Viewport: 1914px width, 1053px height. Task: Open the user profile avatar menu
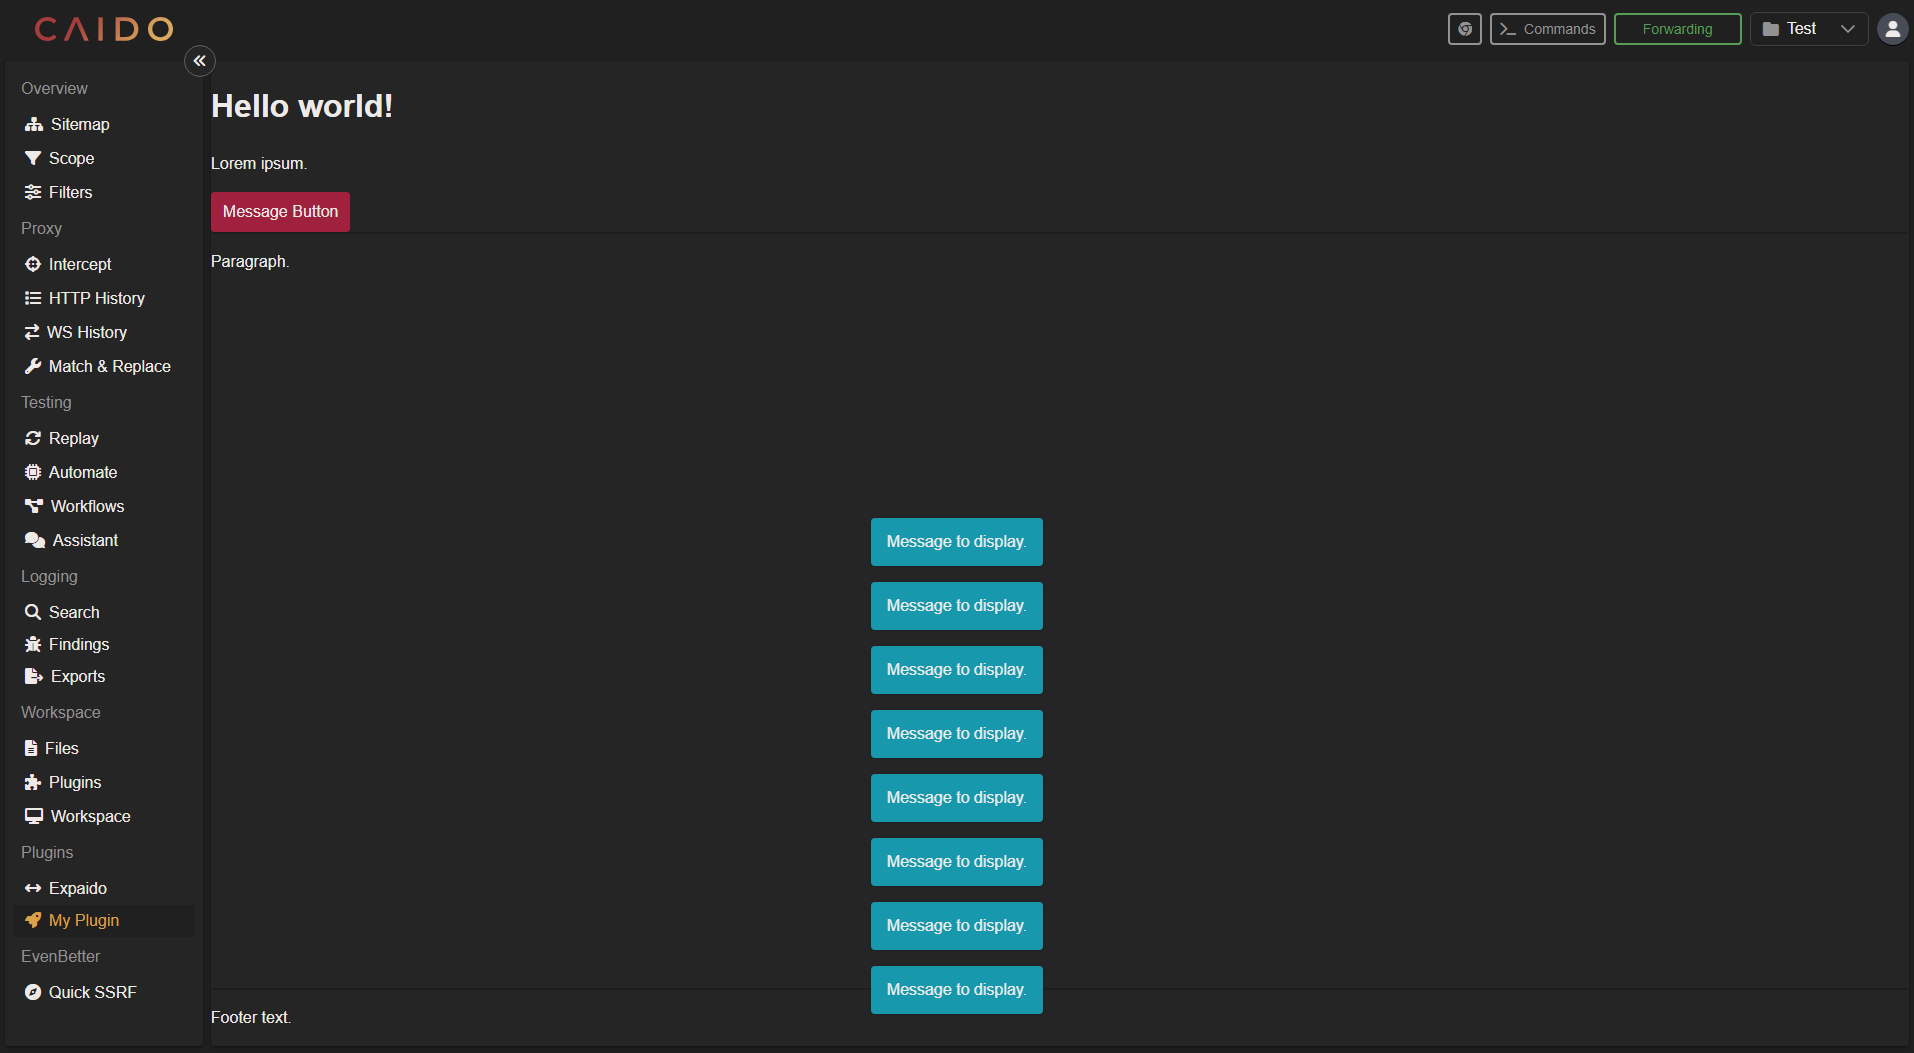(1891, 28)
